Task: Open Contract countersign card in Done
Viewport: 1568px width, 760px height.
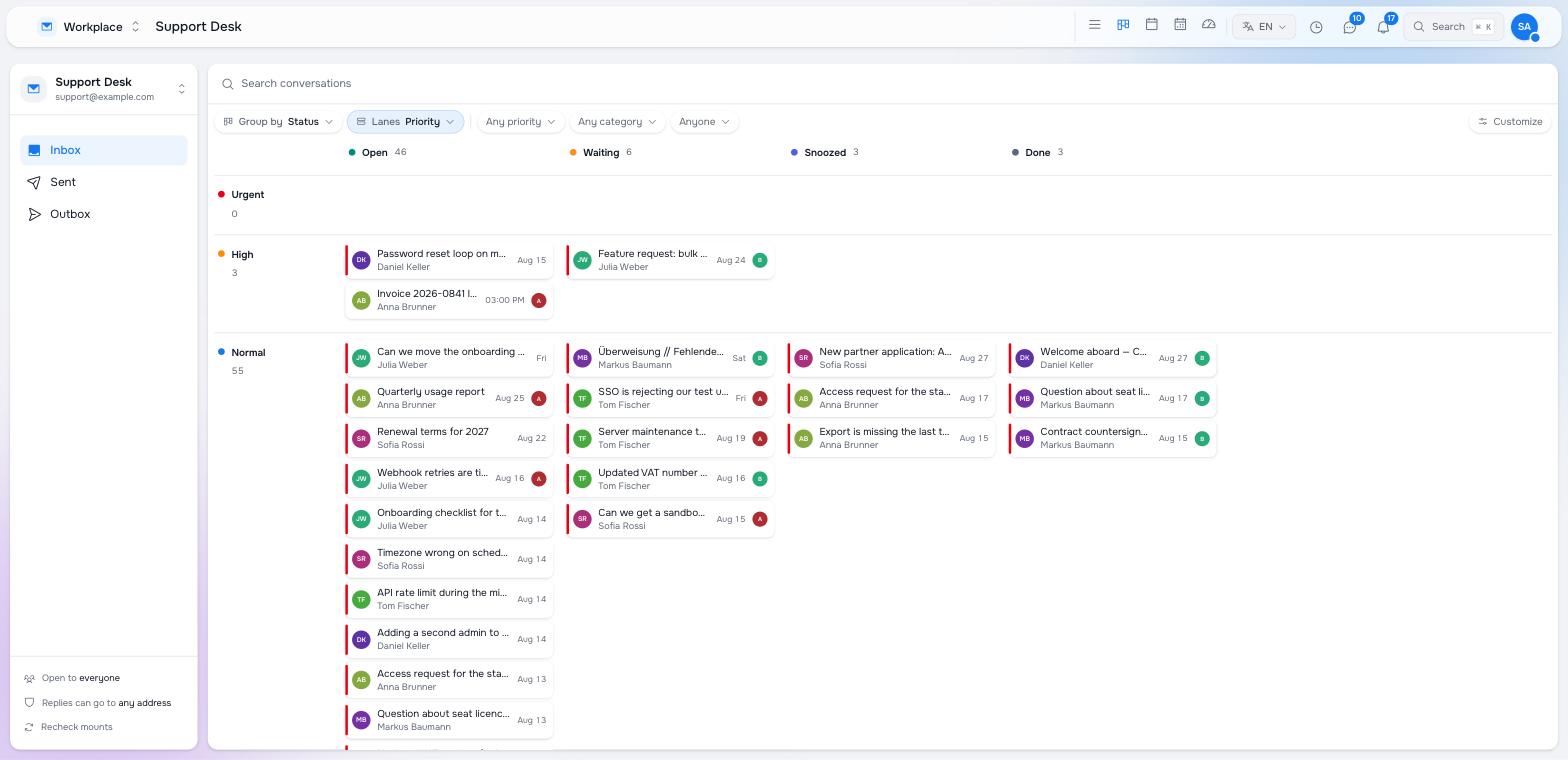Action: pyautogui.click(x=1112, y=438)
